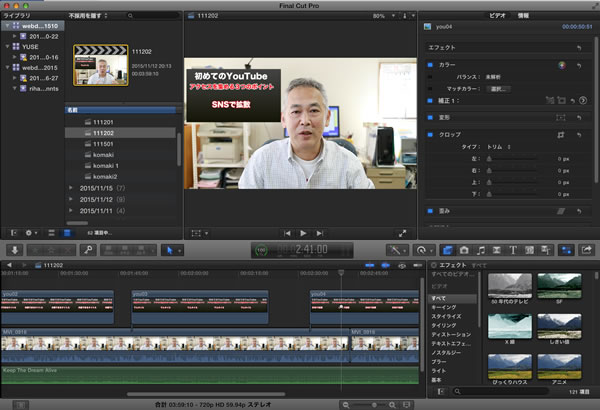The height and width of the screenshot is (410, 600).
Task: Open the Titles browser T icon
Action: coord(513,250)
